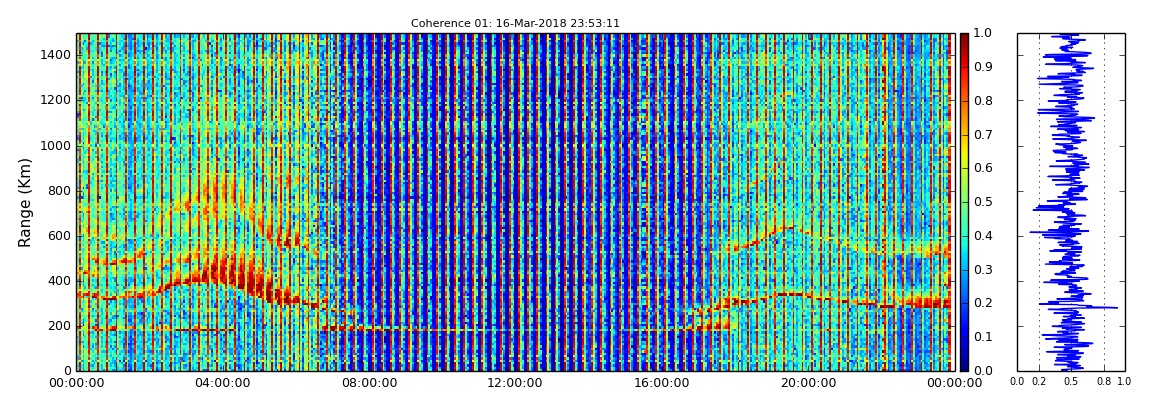Image resolution: width=1150 pixels, height=407 pixels.
Task: Click the dark red top of the colorbar
Action: coord(964,38)
